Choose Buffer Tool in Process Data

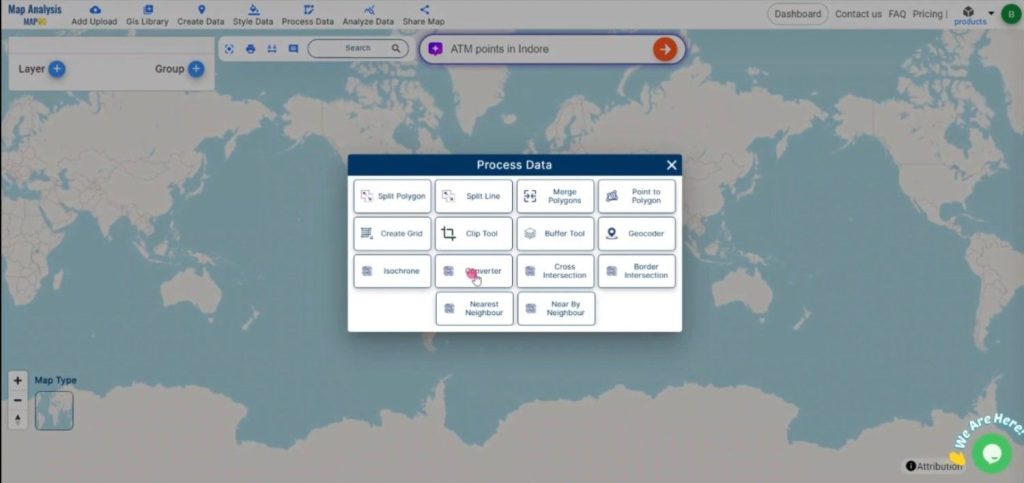(555, 234)
